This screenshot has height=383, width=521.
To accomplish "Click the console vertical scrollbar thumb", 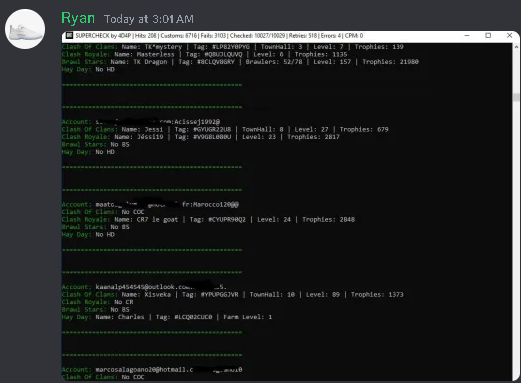I will [x=516, y=97].
